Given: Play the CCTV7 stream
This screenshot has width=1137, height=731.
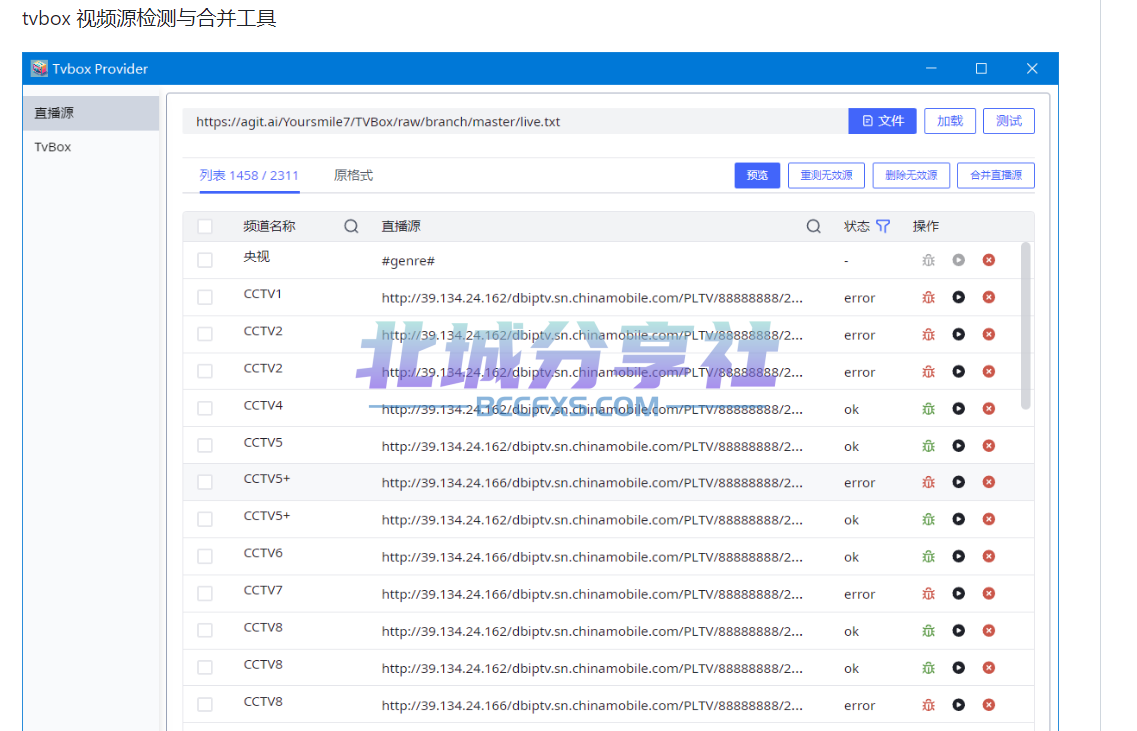Looking at the screenshot, I should [959, 594].
